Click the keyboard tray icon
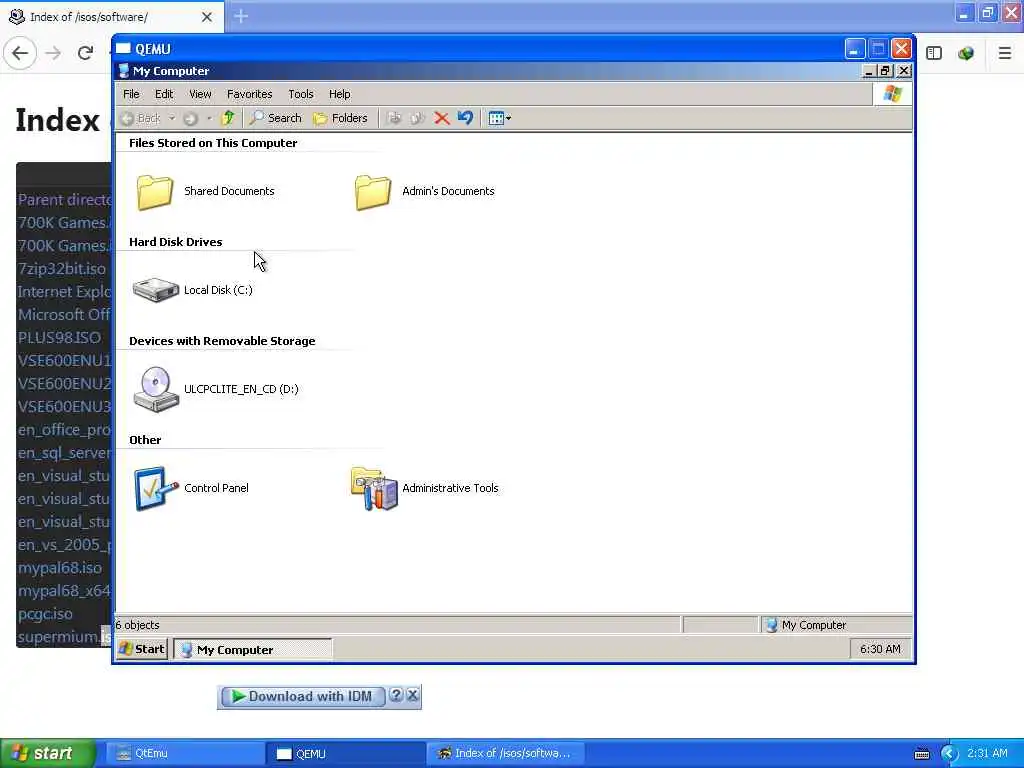This screenshot has height=768, width=1024. [x=921, y=754]
